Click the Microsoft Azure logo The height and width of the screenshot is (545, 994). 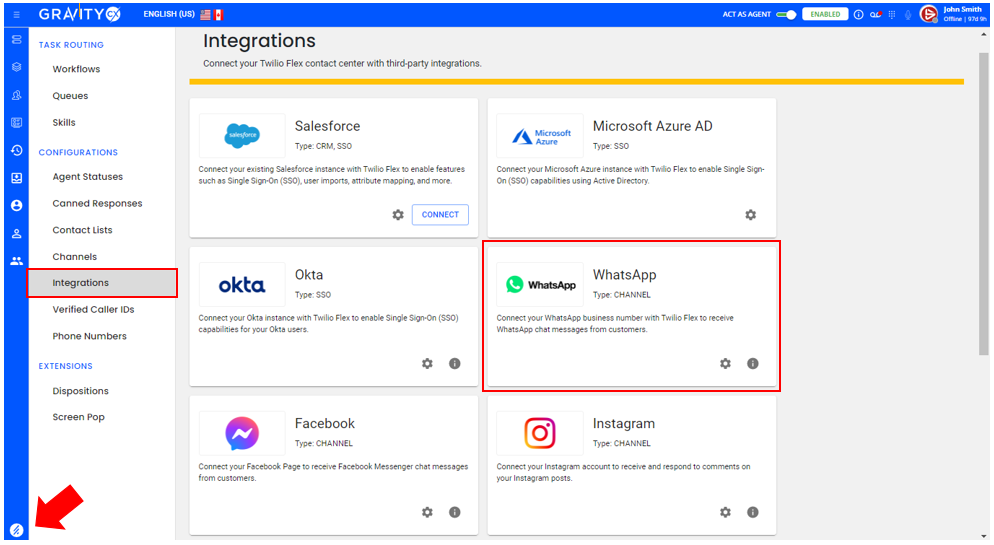click(x=540, y=136)
